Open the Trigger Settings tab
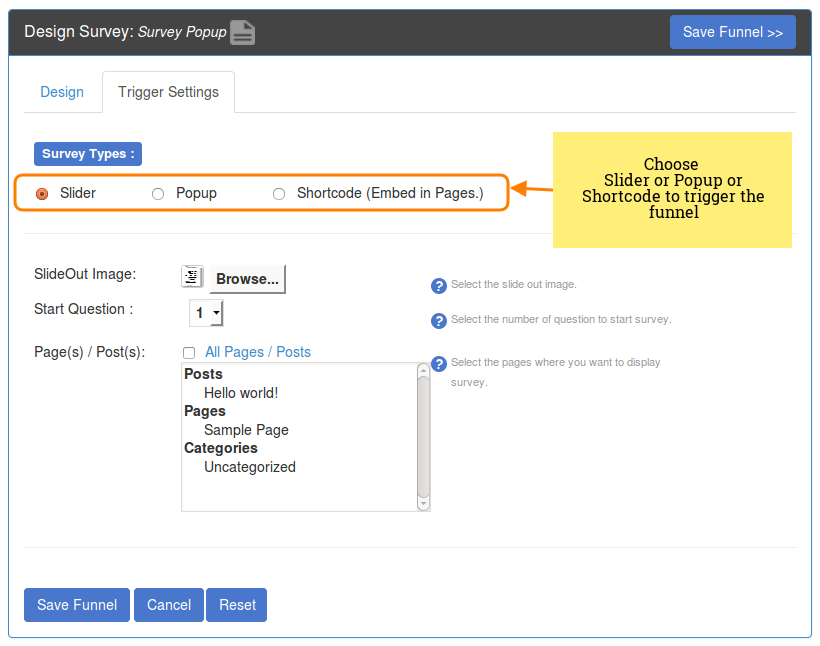820x646 pixels. [x=168, y=91]
